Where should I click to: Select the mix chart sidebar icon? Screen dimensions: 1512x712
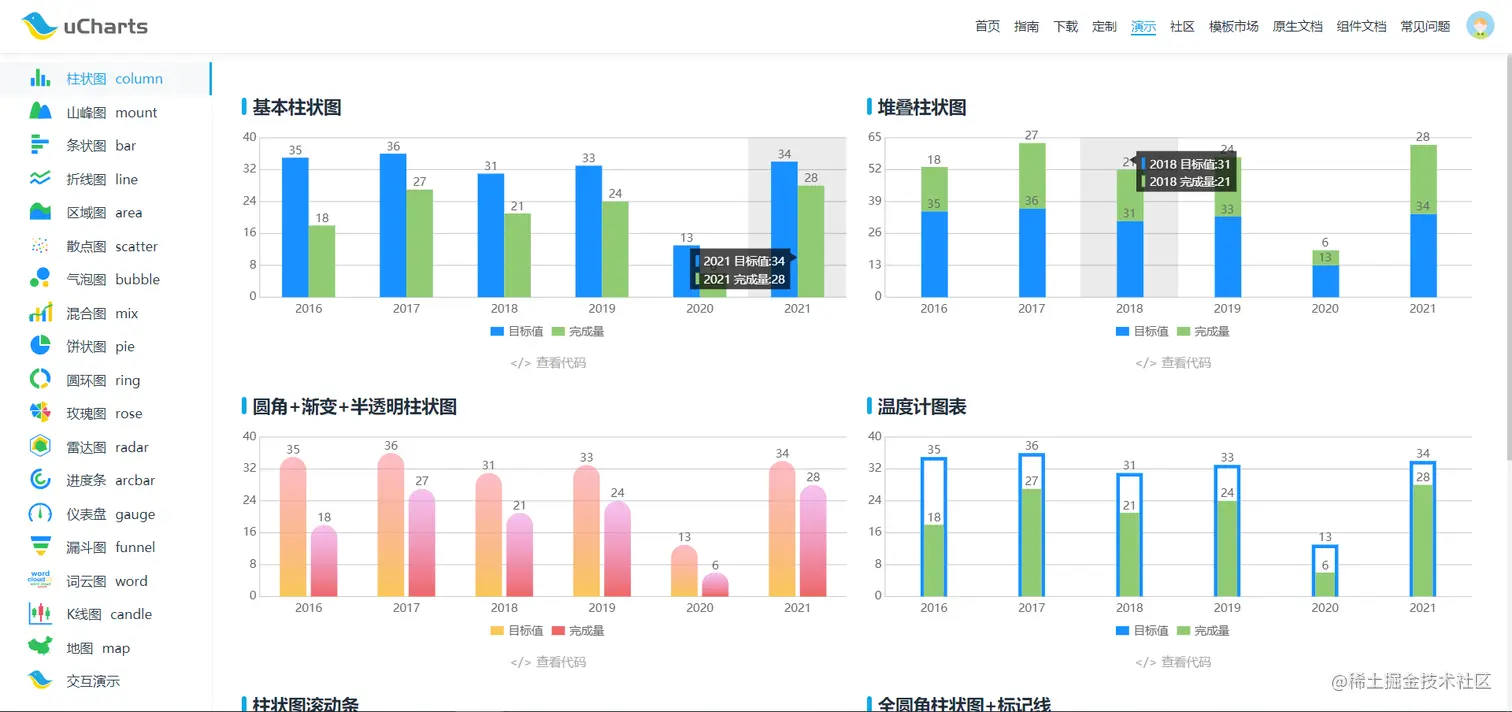coord(40,313)
